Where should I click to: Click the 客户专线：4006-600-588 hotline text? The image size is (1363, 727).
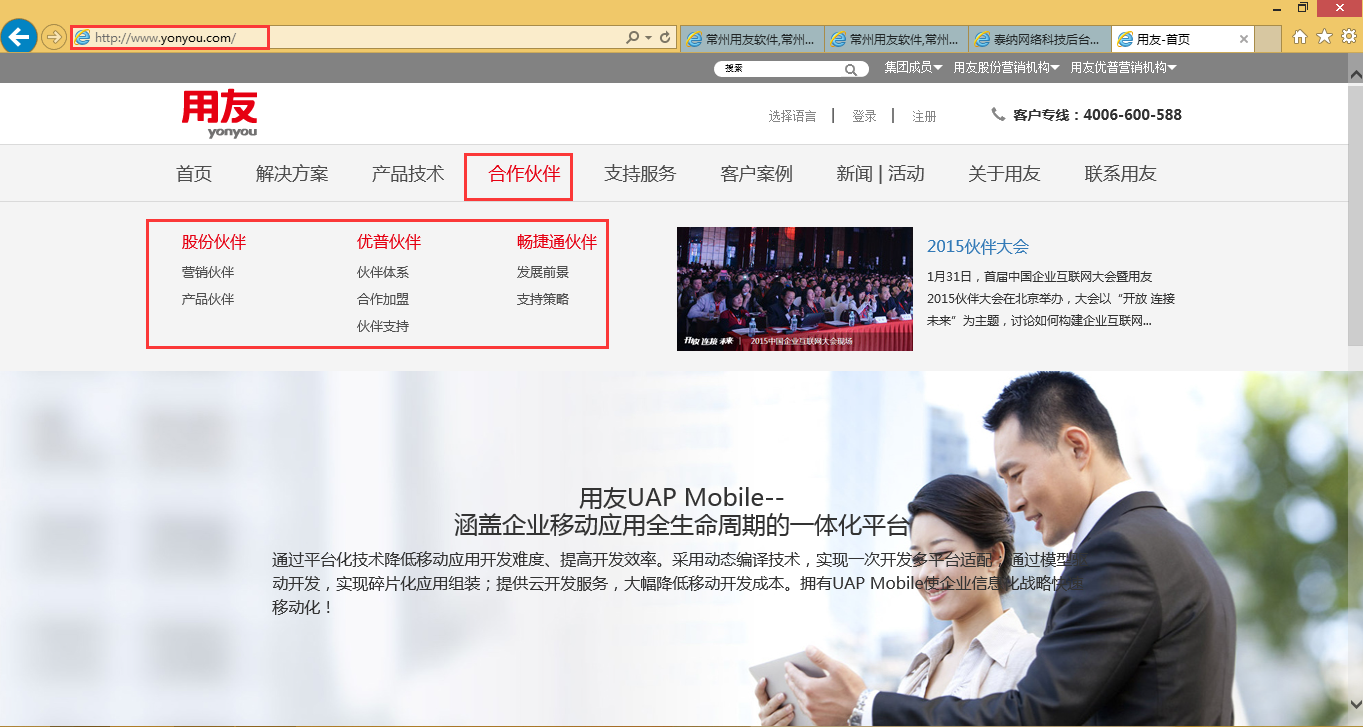pos(1097,115)
